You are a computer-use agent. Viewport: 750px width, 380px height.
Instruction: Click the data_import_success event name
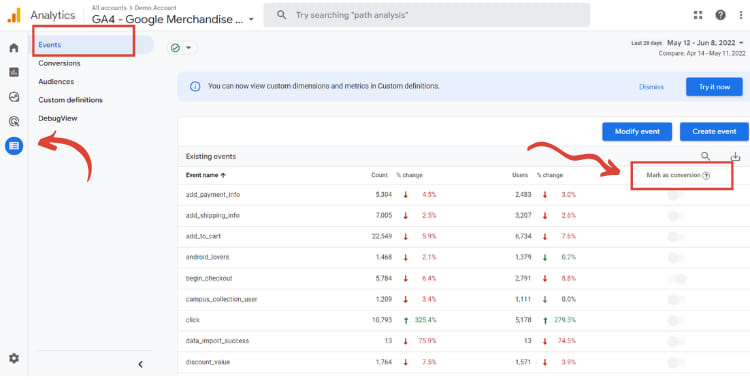pyautogui.click(x=217, y=341)
